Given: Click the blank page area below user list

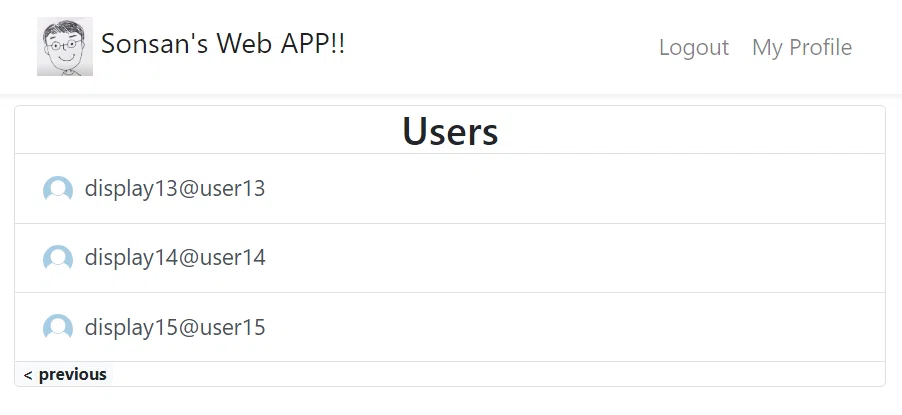Looking at the screenshot, I should (451, 402).
